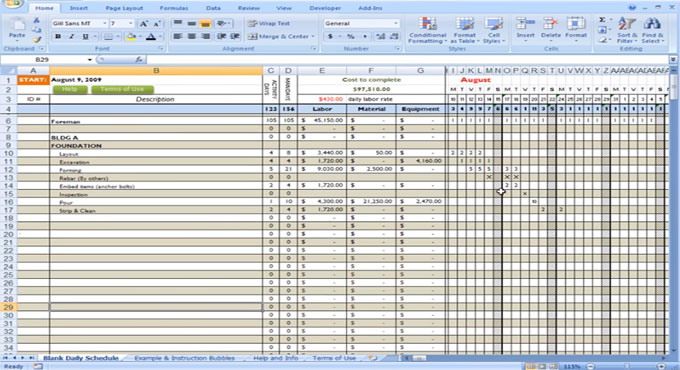Switch to the Page Layout tab
Viewport: 680px width, 370px height.
click(124, 8)
